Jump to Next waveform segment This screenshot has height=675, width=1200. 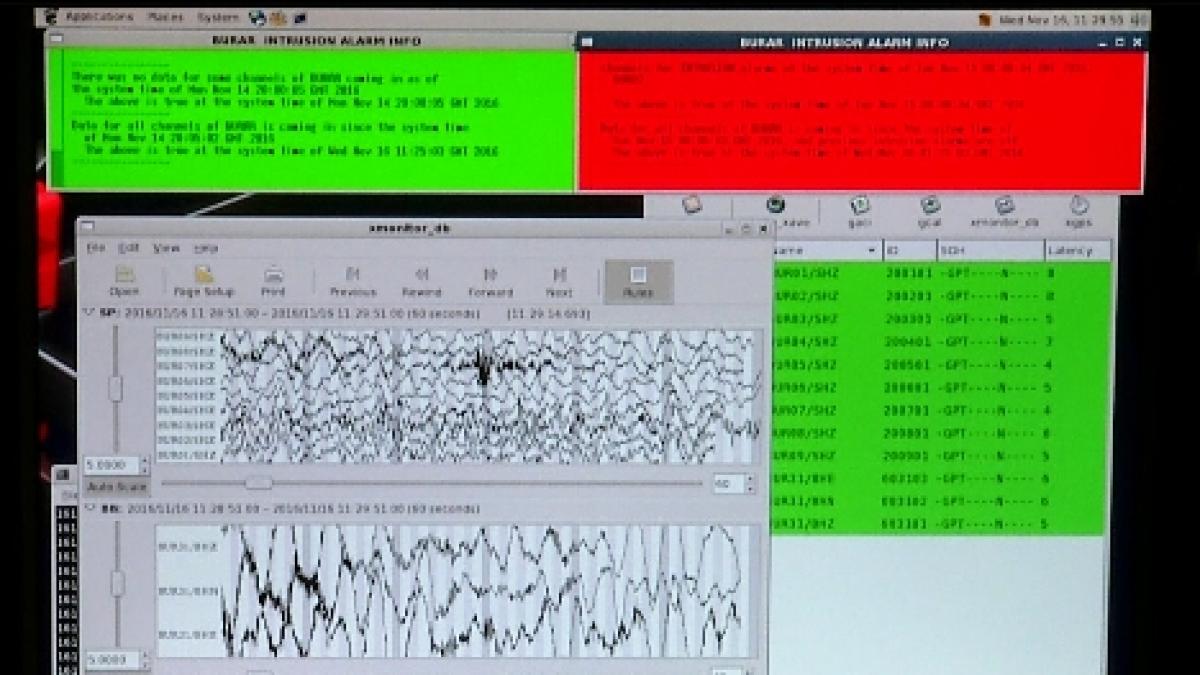(x=559, y=279)
